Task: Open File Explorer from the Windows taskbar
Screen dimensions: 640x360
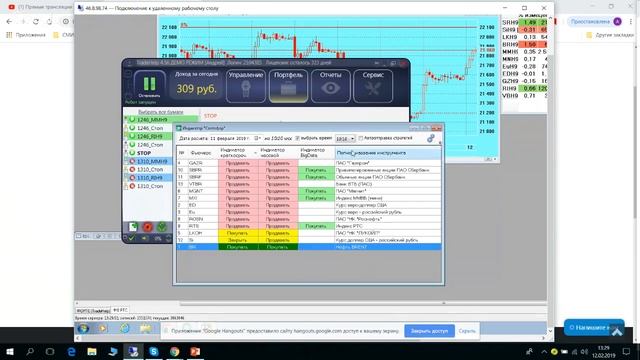Action: 92,351
